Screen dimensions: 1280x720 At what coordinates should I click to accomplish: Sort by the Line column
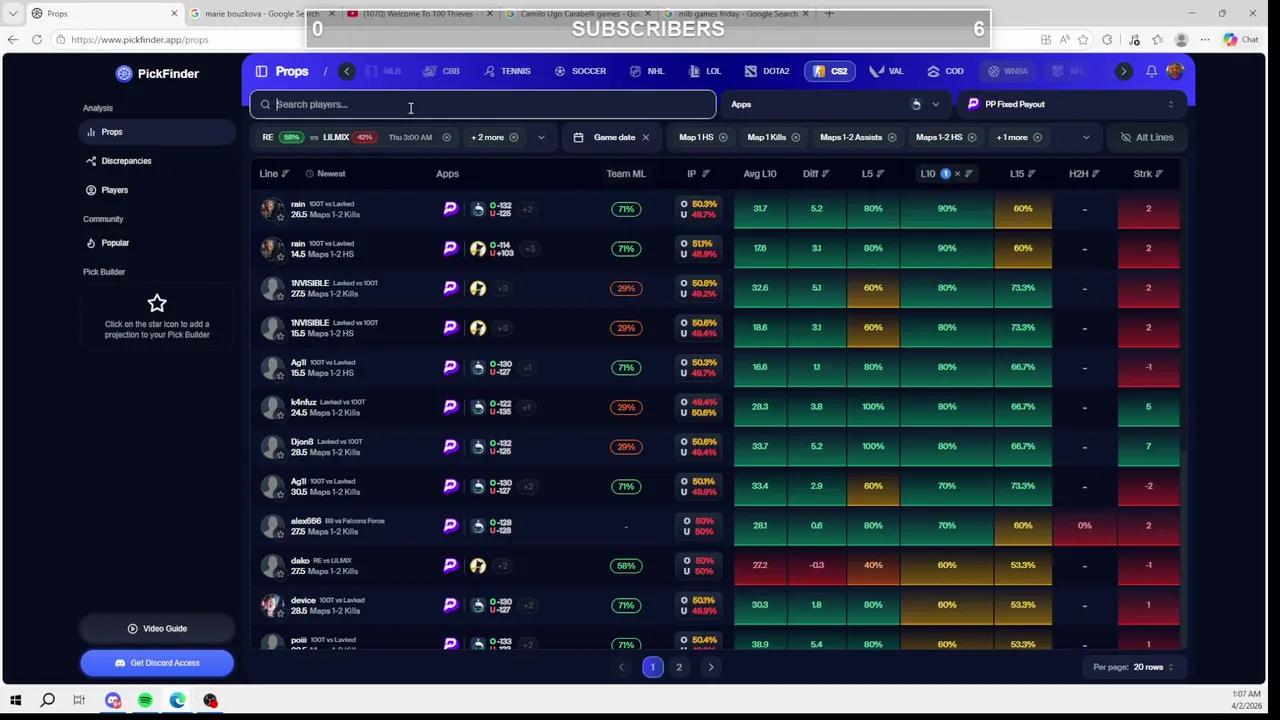(x=274, y=174)
